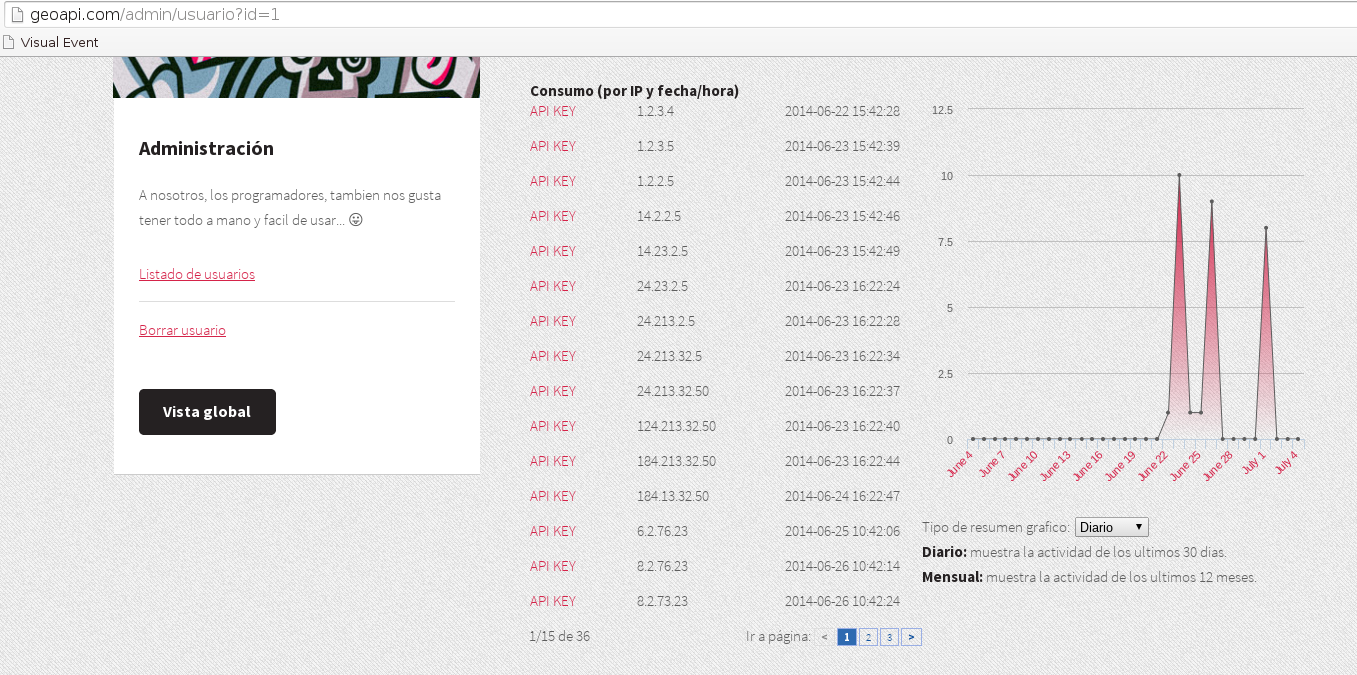The width and height of the screenshot is (1357, 675).
Task: Go to next page with > arrow
Action: point(911,637)
